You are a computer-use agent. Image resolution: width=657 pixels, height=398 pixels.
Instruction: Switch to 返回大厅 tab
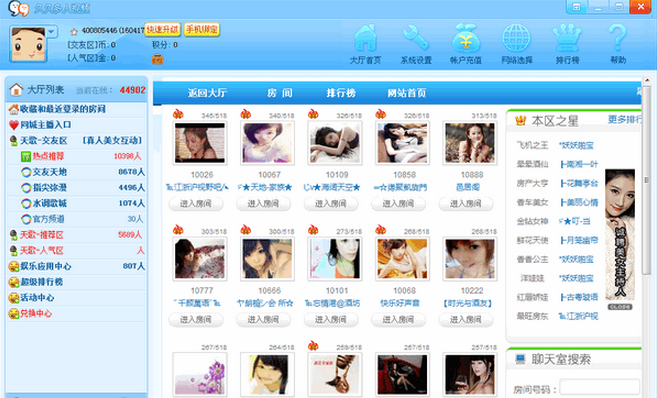pyautogui.click(x=207, y=93)
